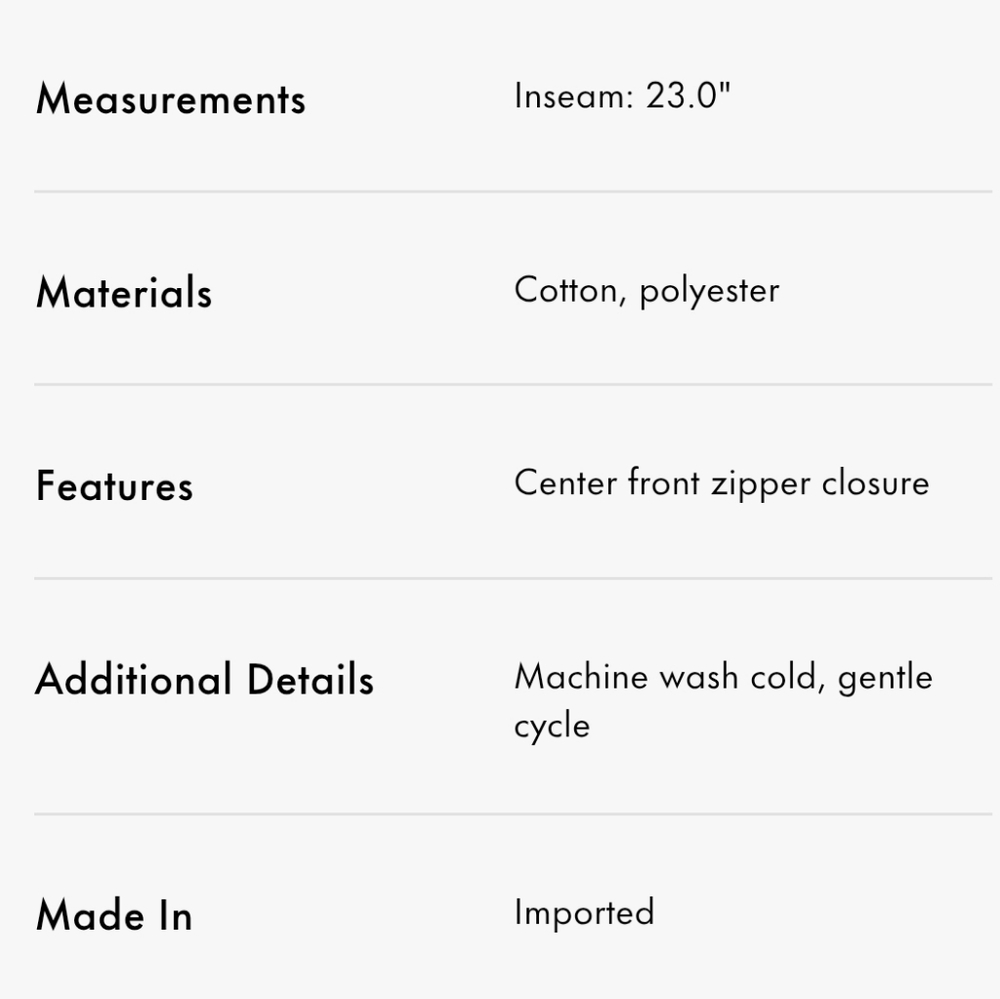
Task: Select the Made In heading
Action: pos(114,915)
